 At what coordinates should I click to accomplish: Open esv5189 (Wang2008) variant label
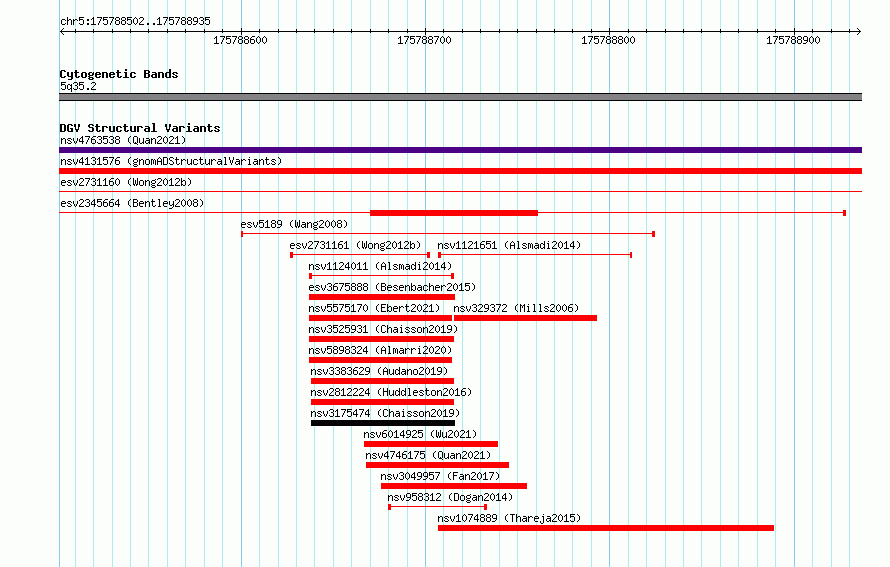point(294,224)
